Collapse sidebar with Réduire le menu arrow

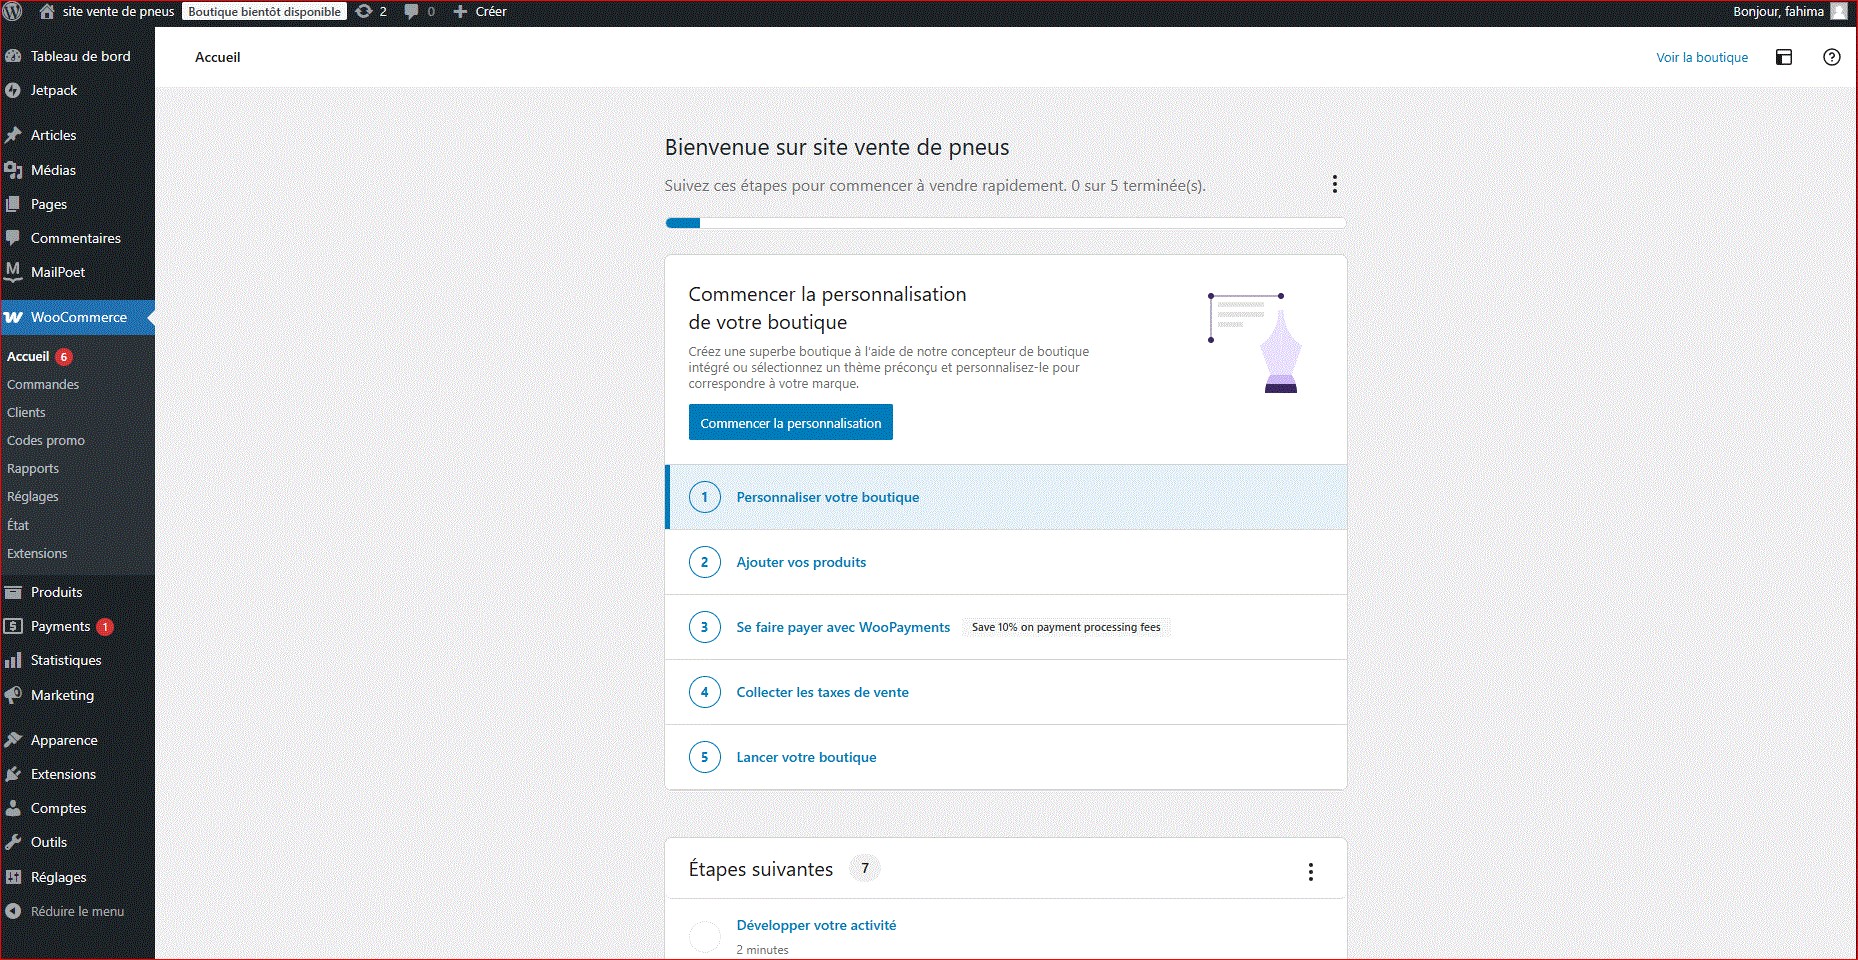coord(13,911)
